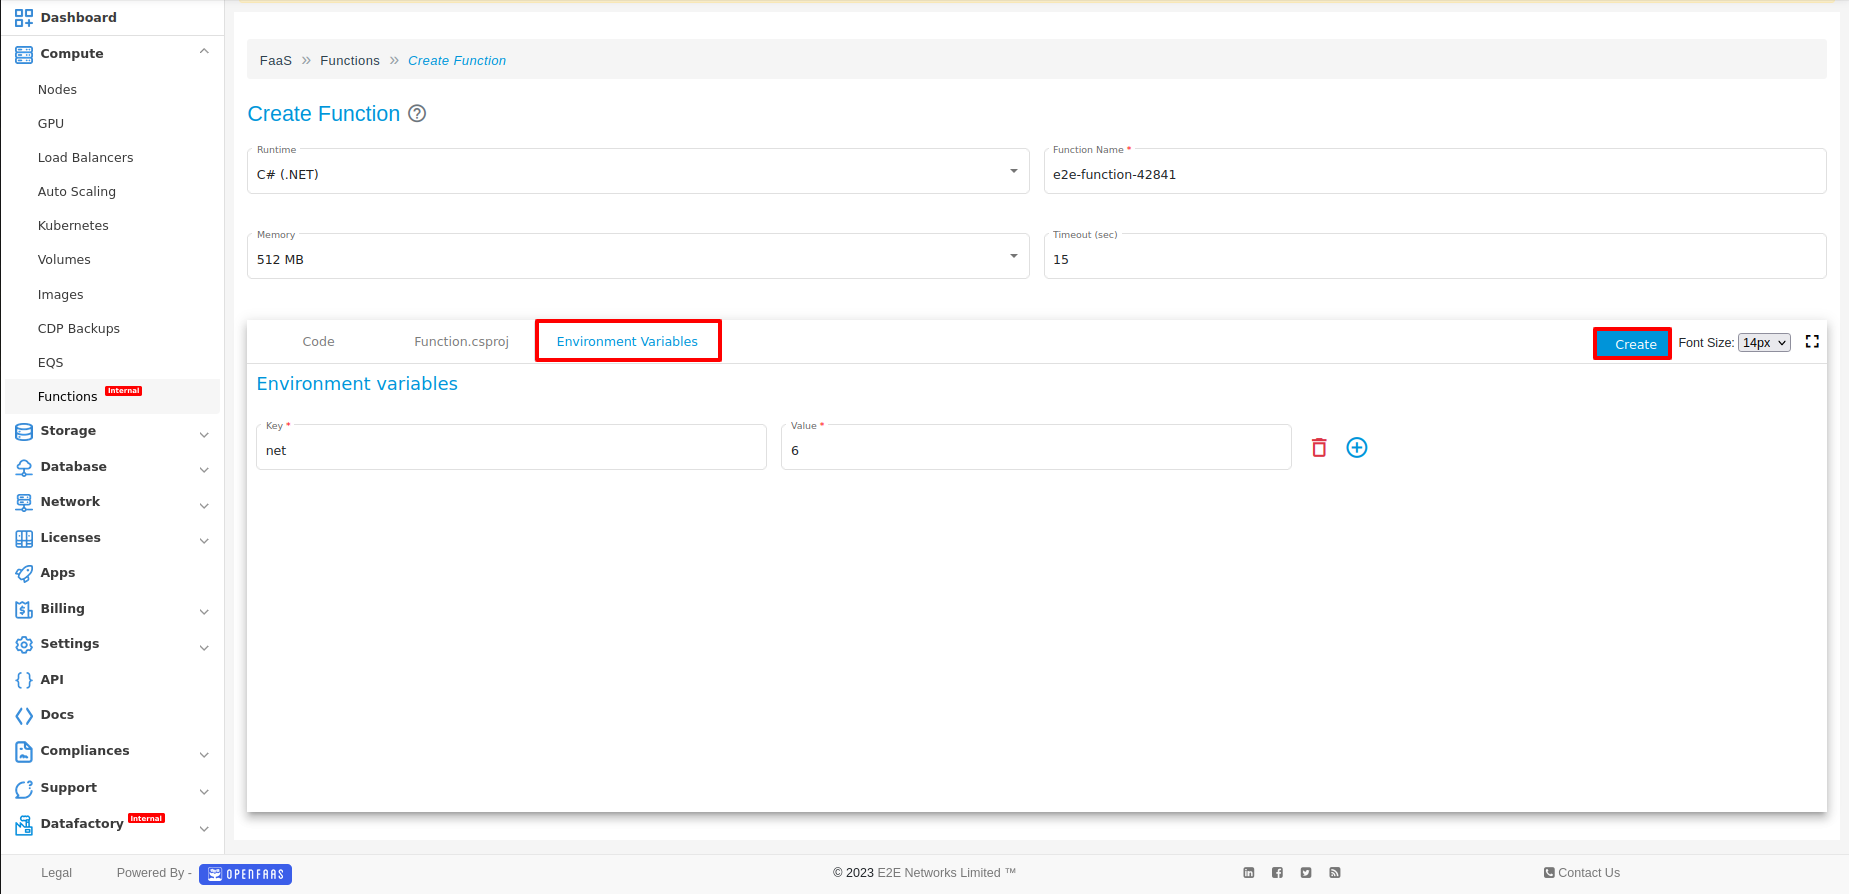Open Functions in the sidebar

[x=67, y=397]
